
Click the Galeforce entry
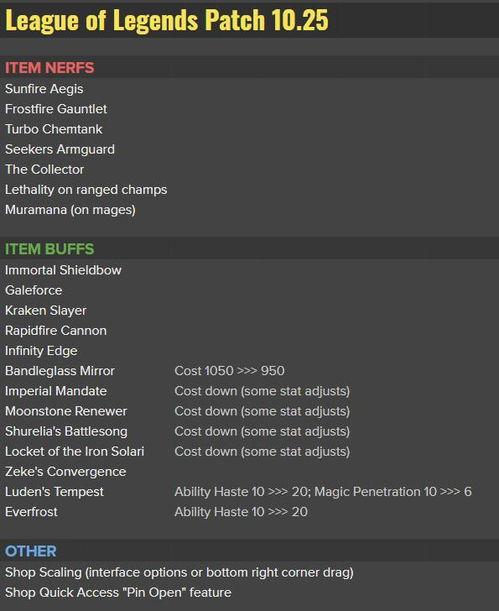click(x=34, y=290)
